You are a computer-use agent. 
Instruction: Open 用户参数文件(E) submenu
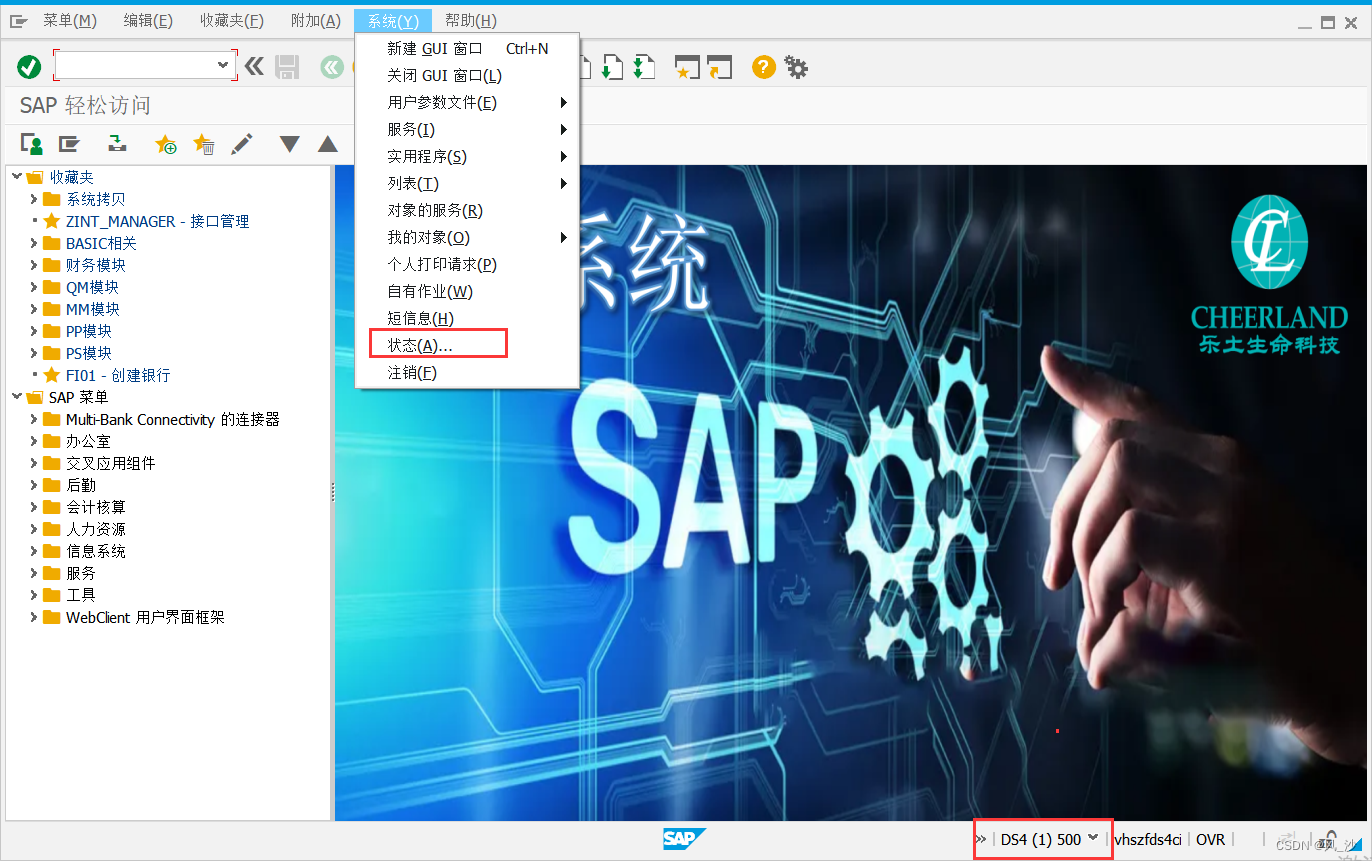tap(467, 102)
